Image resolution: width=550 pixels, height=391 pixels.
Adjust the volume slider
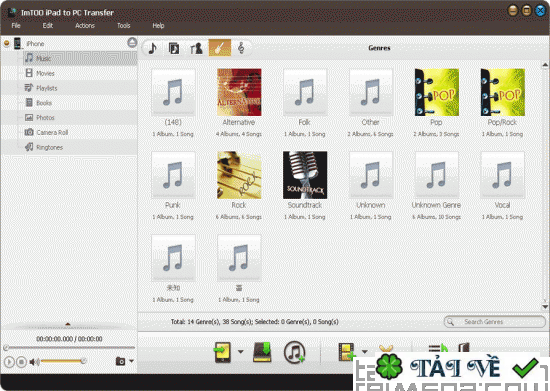coord(63,361)
